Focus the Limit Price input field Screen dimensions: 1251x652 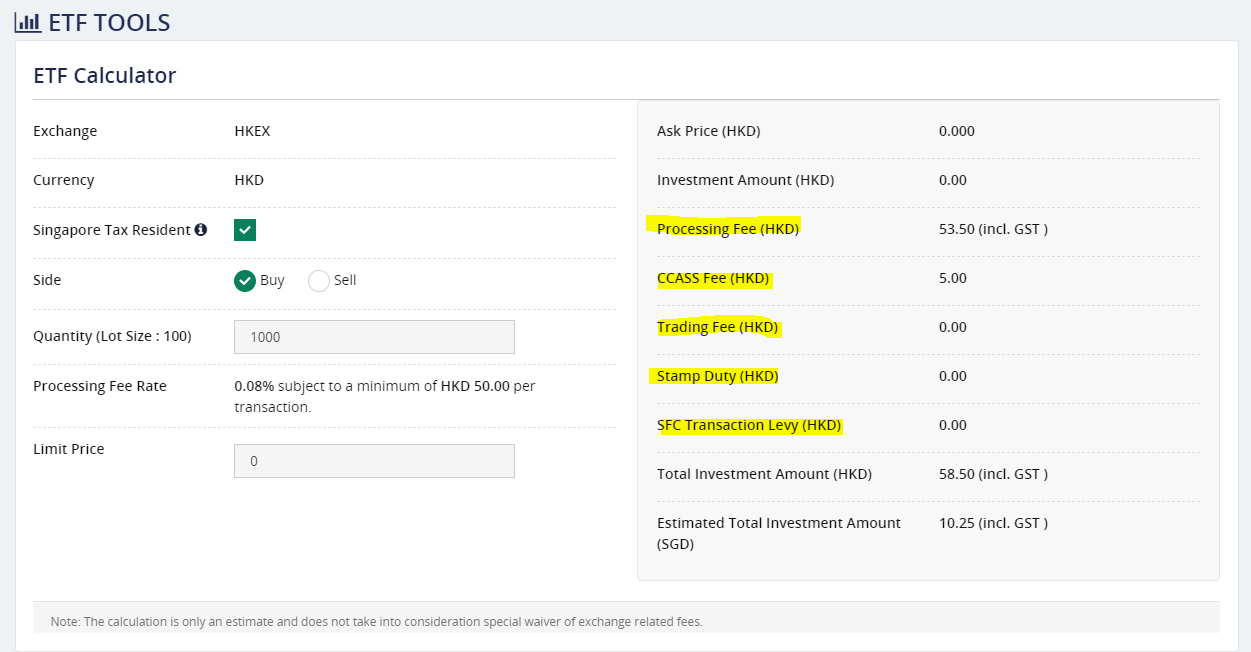pos(374,461)
